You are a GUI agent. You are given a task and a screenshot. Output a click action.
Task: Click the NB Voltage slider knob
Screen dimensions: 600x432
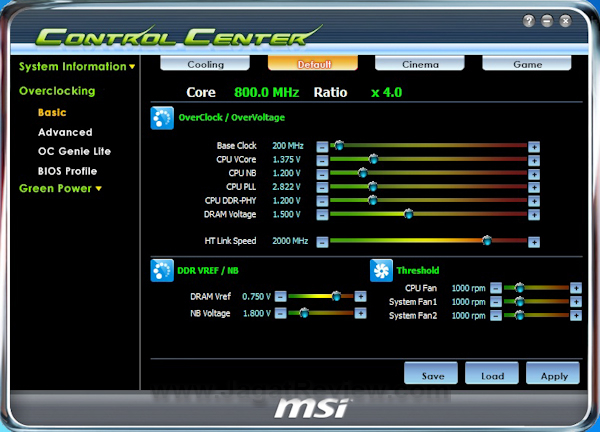[304, 313]
